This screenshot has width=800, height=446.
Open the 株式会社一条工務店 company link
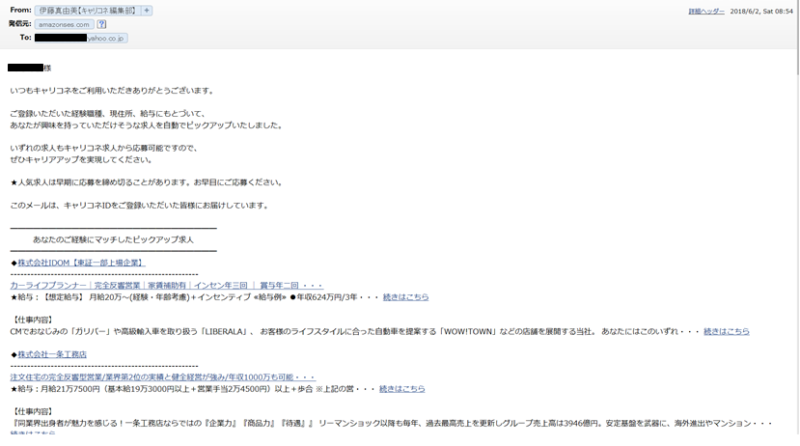pyautogui.click(x=52, y=354)
